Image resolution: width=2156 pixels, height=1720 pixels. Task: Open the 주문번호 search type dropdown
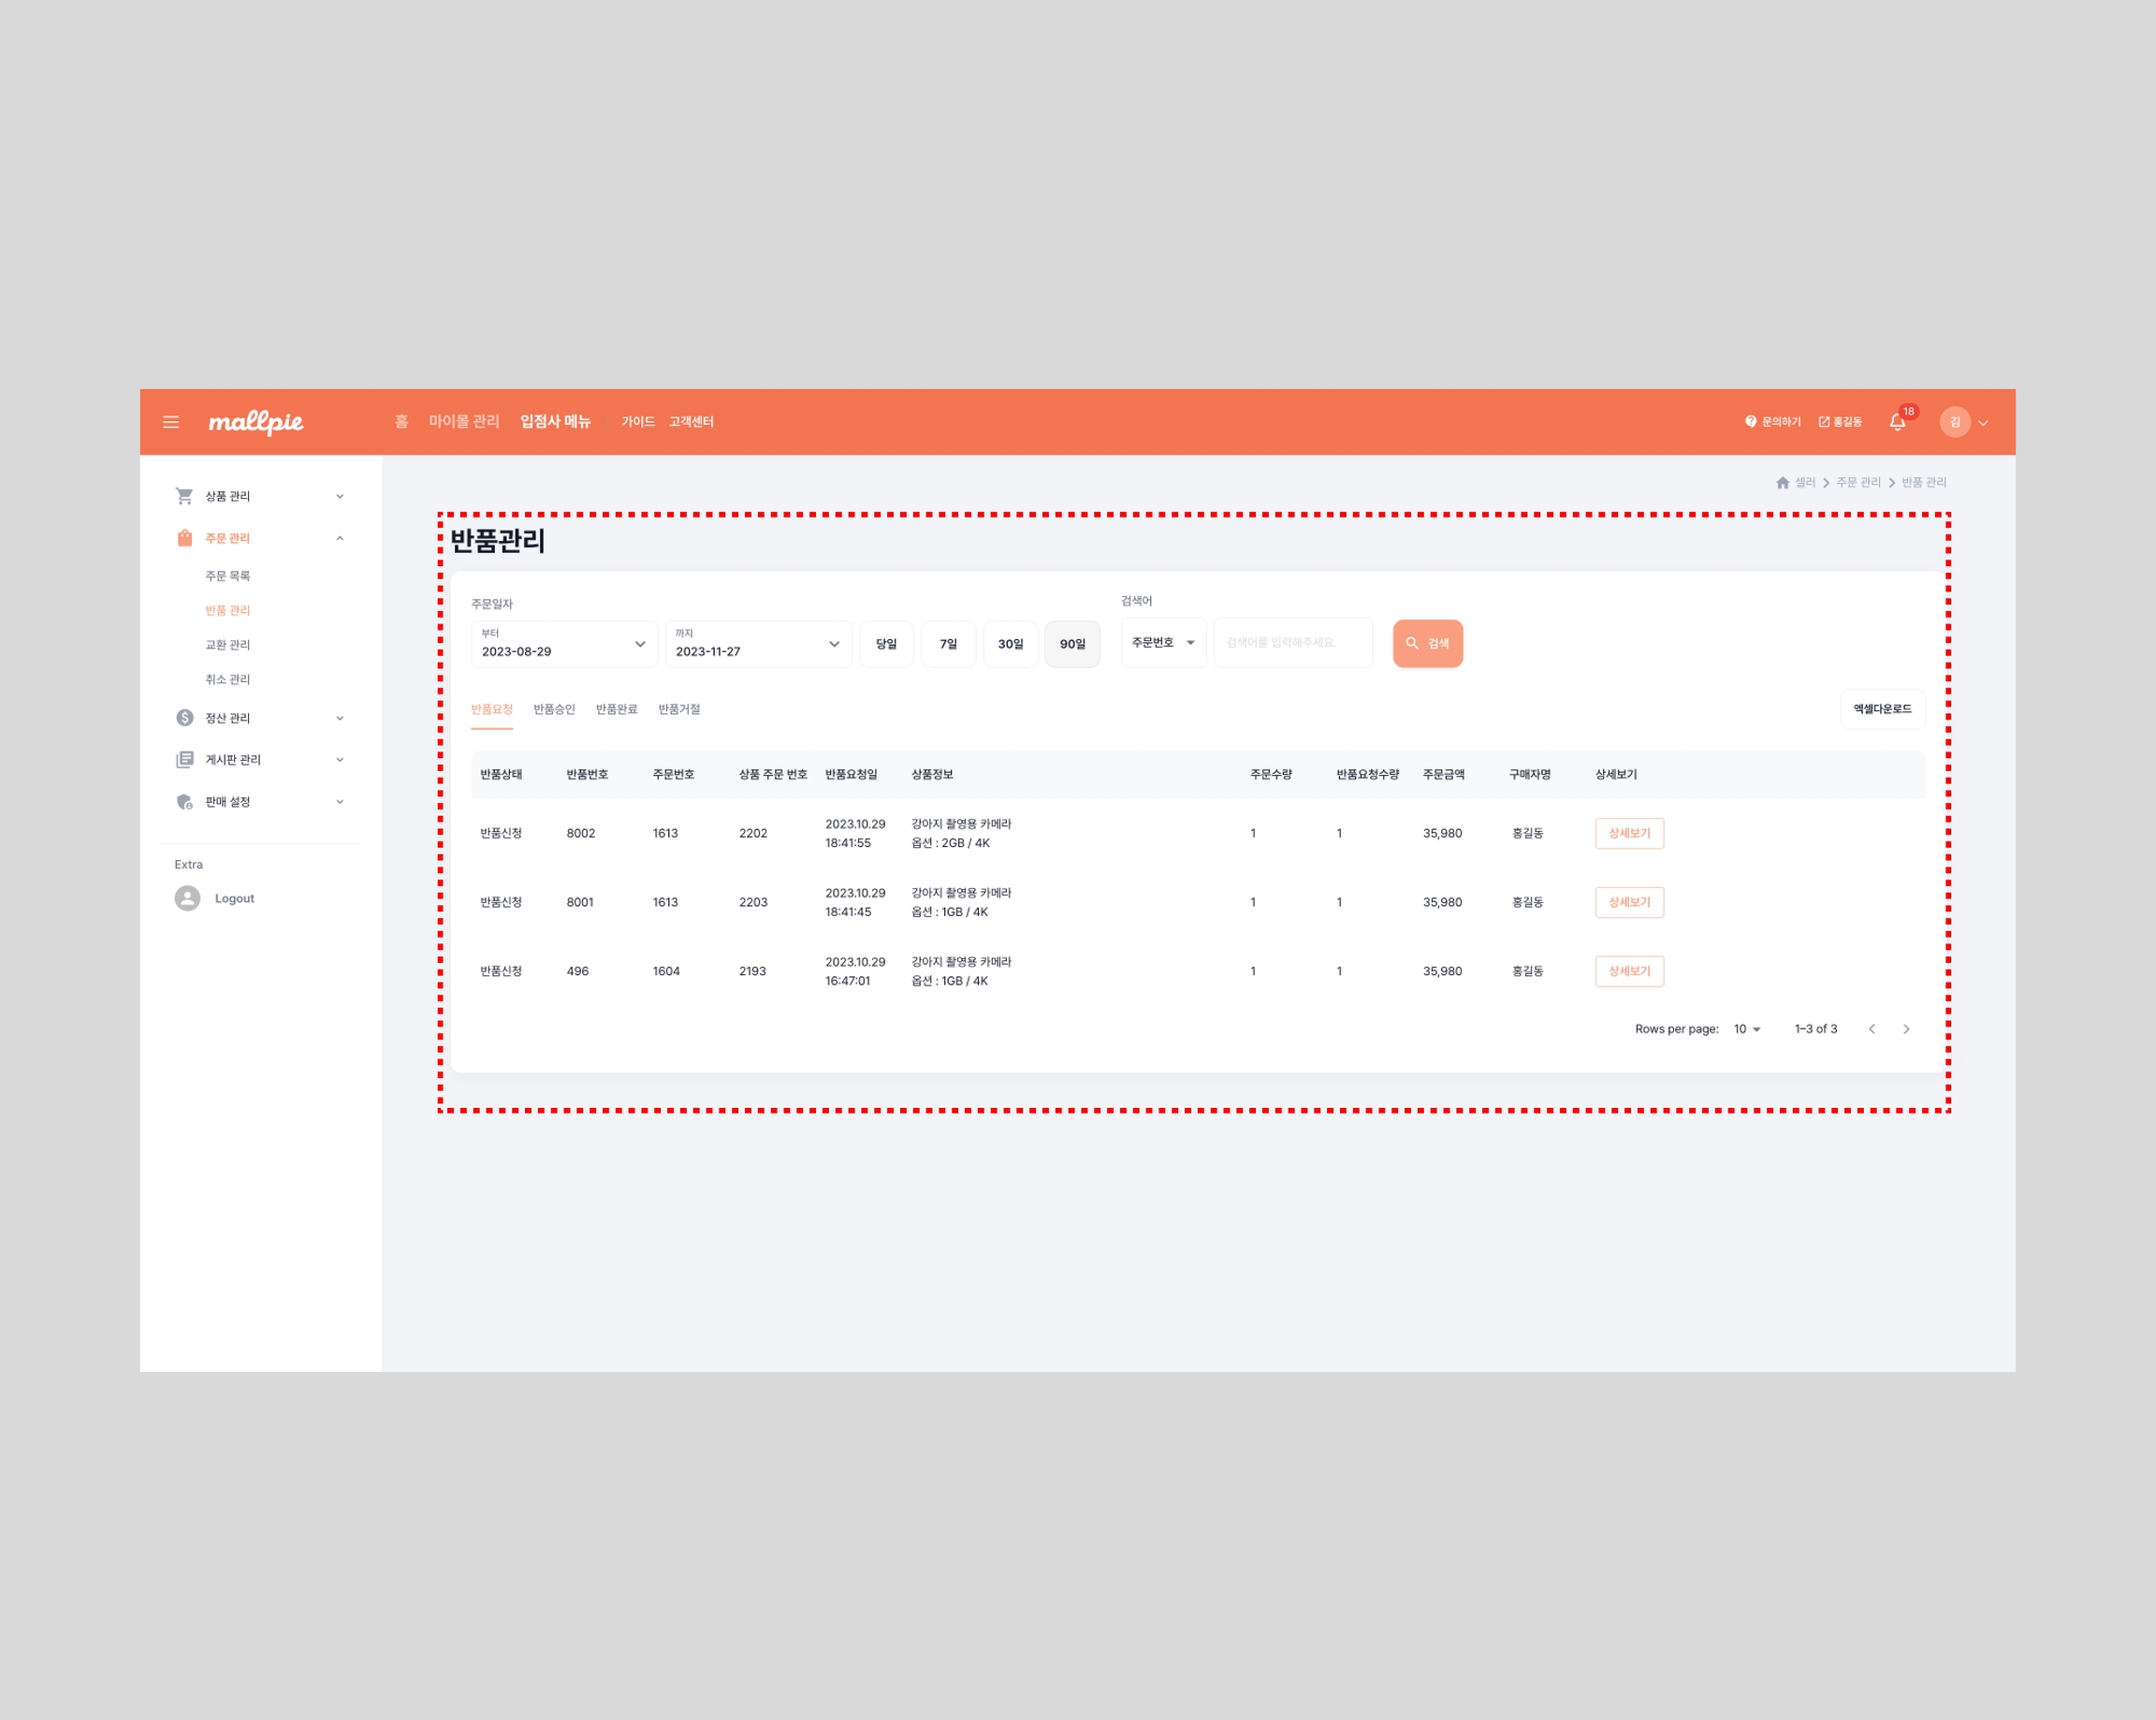coord(1163,643)
